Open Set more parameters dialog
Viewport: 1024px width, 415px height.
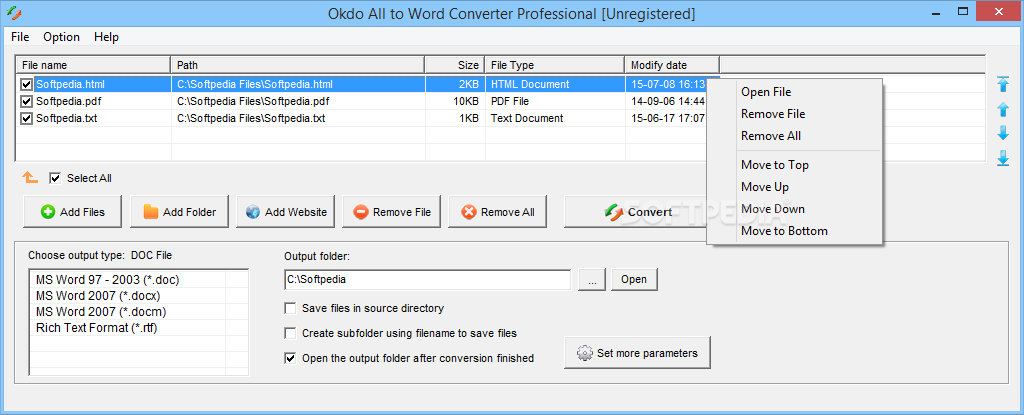tap(637, 353)
